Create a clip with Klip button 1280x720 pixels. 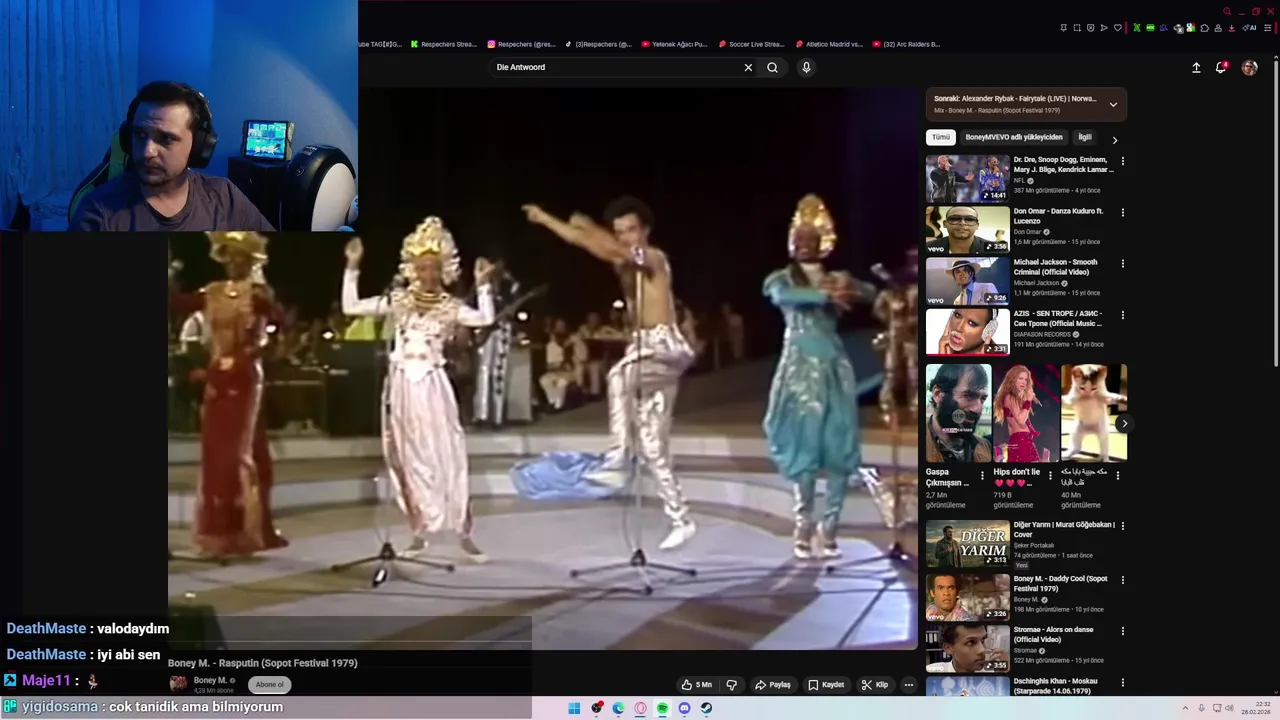click(x=875, y=685)
